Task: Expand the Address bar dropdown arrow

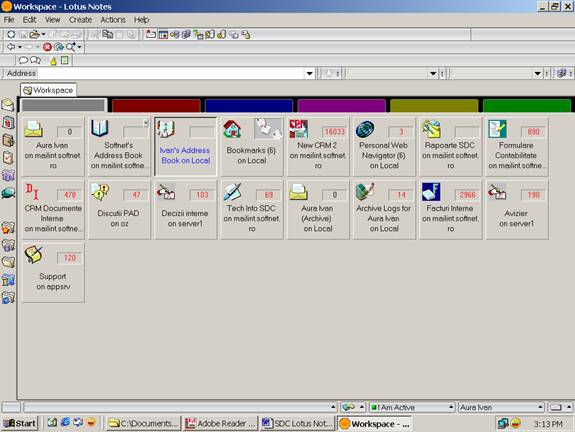Action: pyautogui.click(x=310, y=73)
